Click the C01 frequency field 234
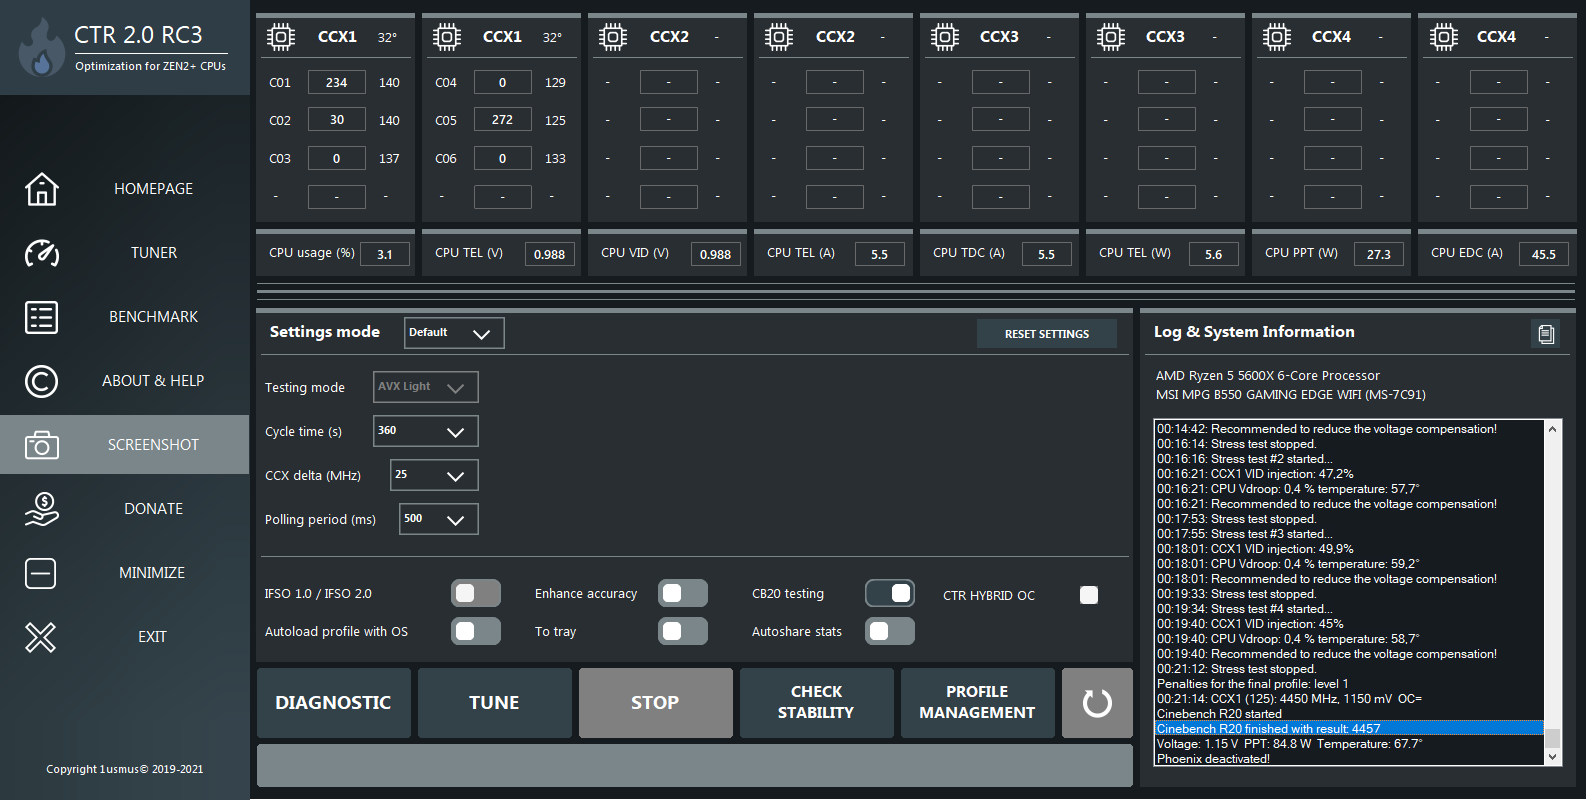Image resolution: width=1586 pixels, height=800 pixels. coord(336,82)
